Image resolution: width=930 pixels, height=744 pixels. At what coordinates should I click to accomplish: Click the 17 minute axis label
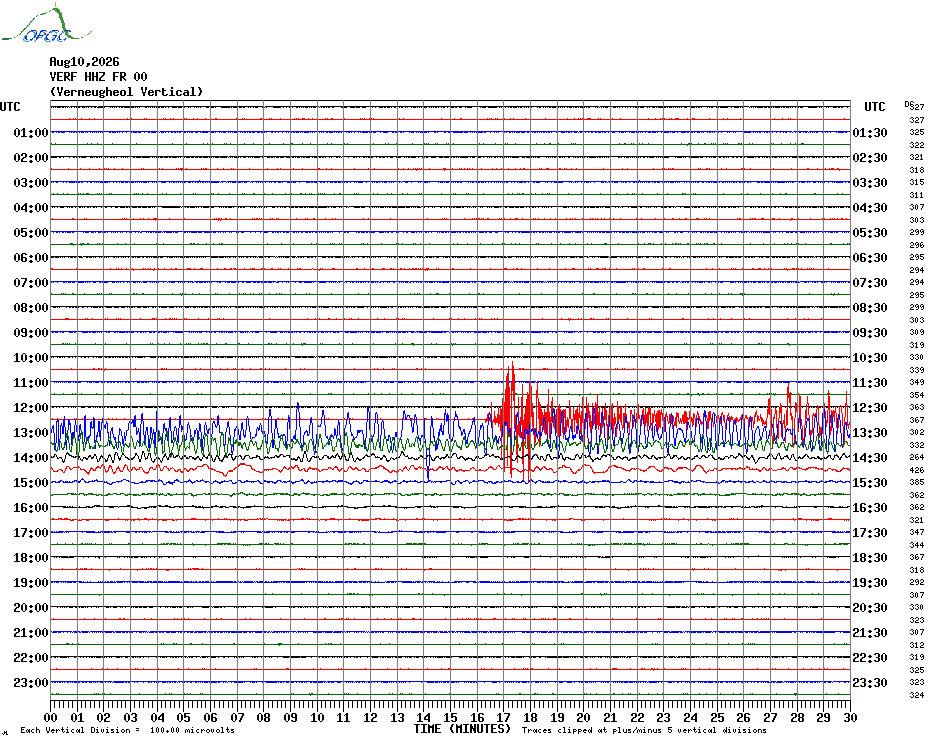504,717
